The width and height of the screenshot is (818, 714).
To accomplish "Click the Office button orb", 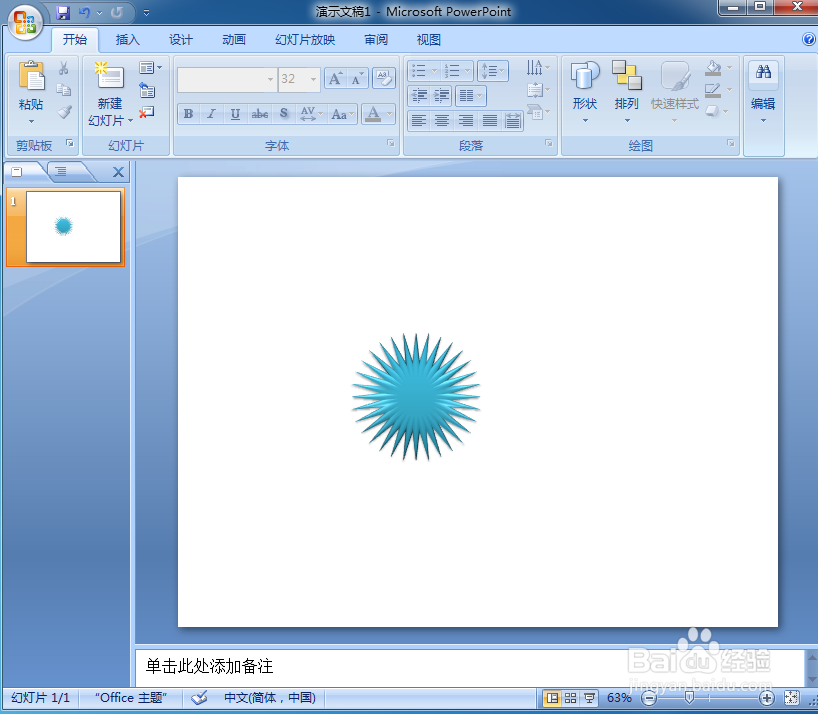I will tap(25, 22).
